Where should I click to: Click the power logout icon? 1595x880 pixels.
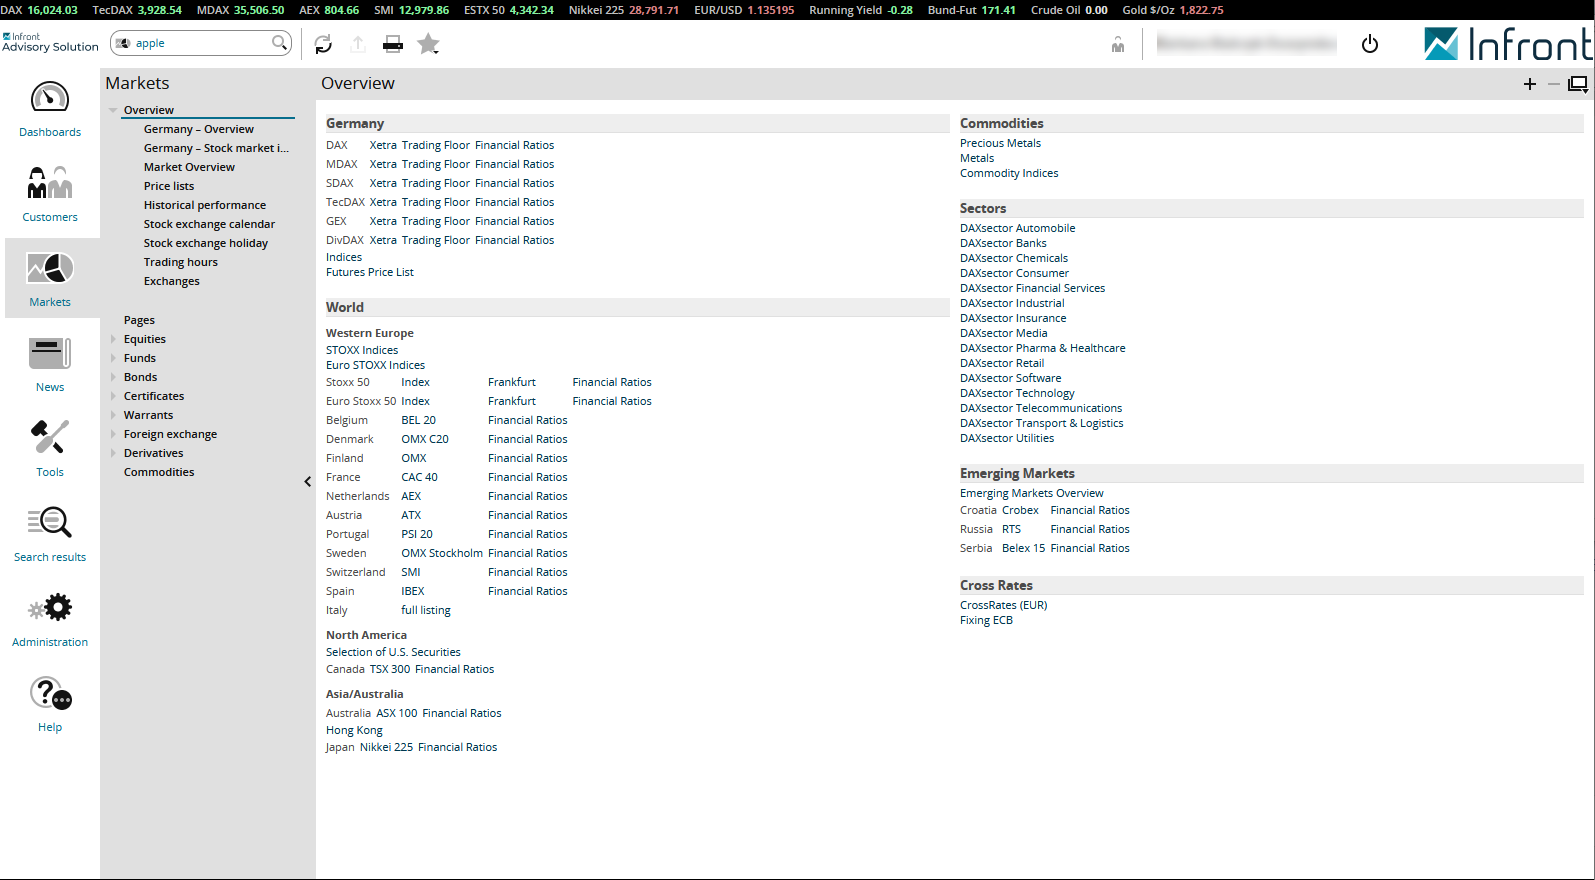pyautogui.click(x=1370, y=44)
